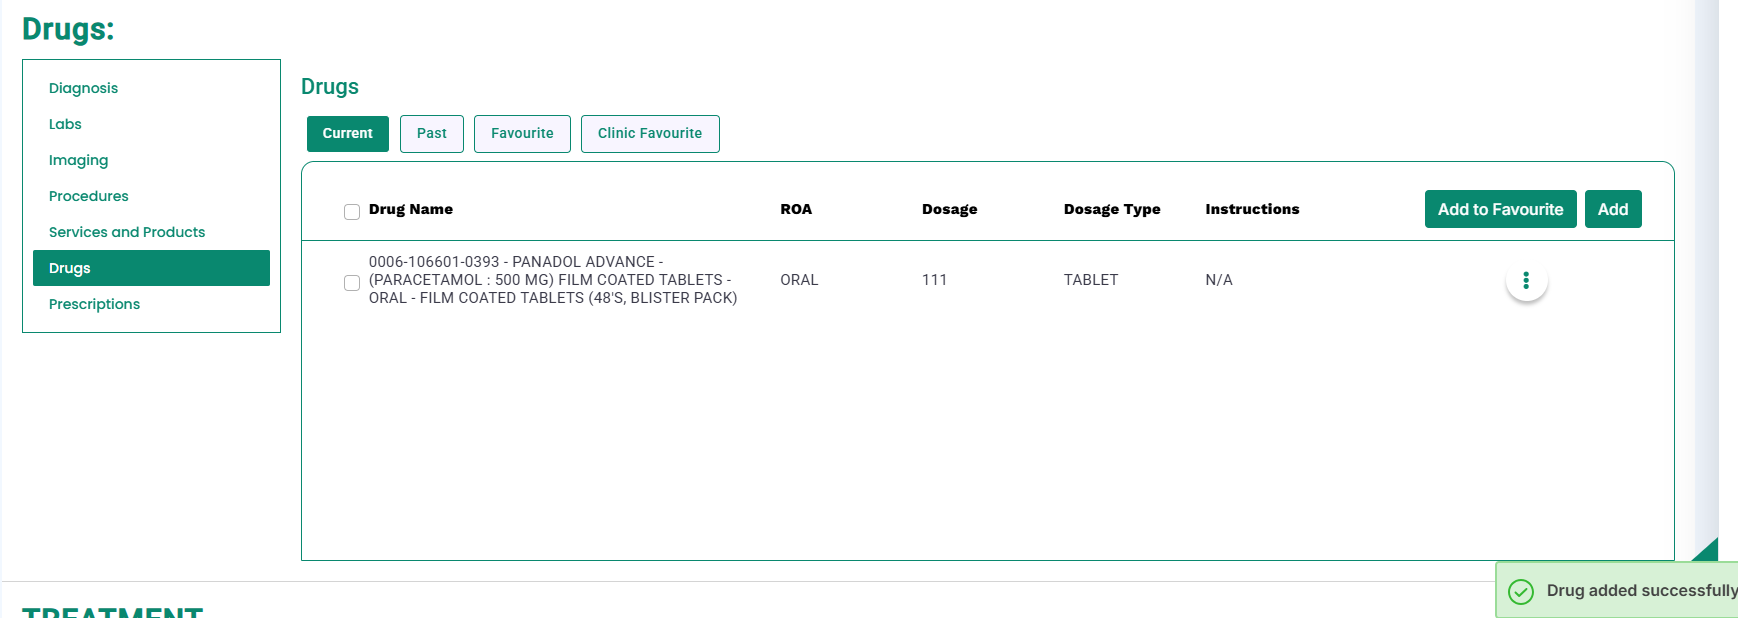Open the Favourite drugs tab
Image resolution: width=1738 pixels, height=618 pixels.
click(x=522, y=134)
